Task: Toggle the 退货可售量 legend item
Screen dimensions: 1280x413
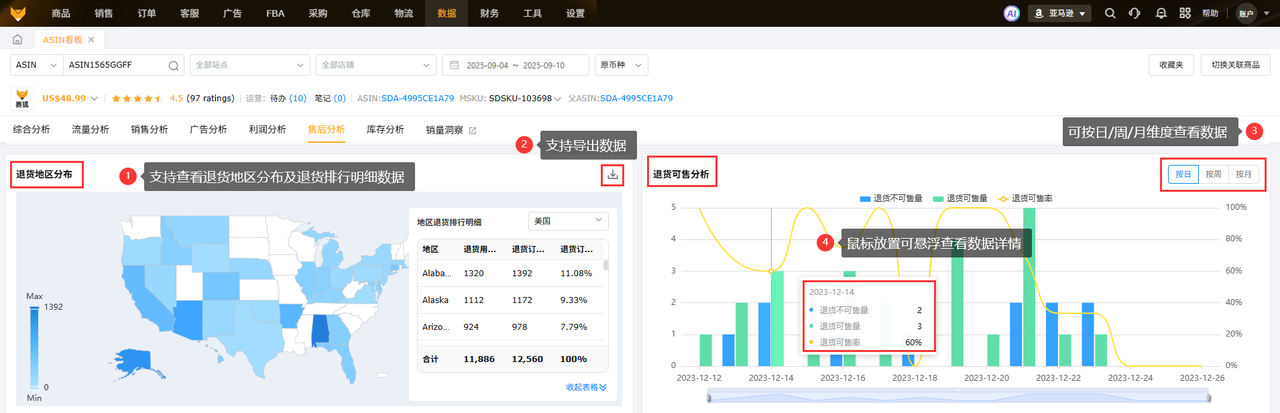Action: (x=960, y=198)
